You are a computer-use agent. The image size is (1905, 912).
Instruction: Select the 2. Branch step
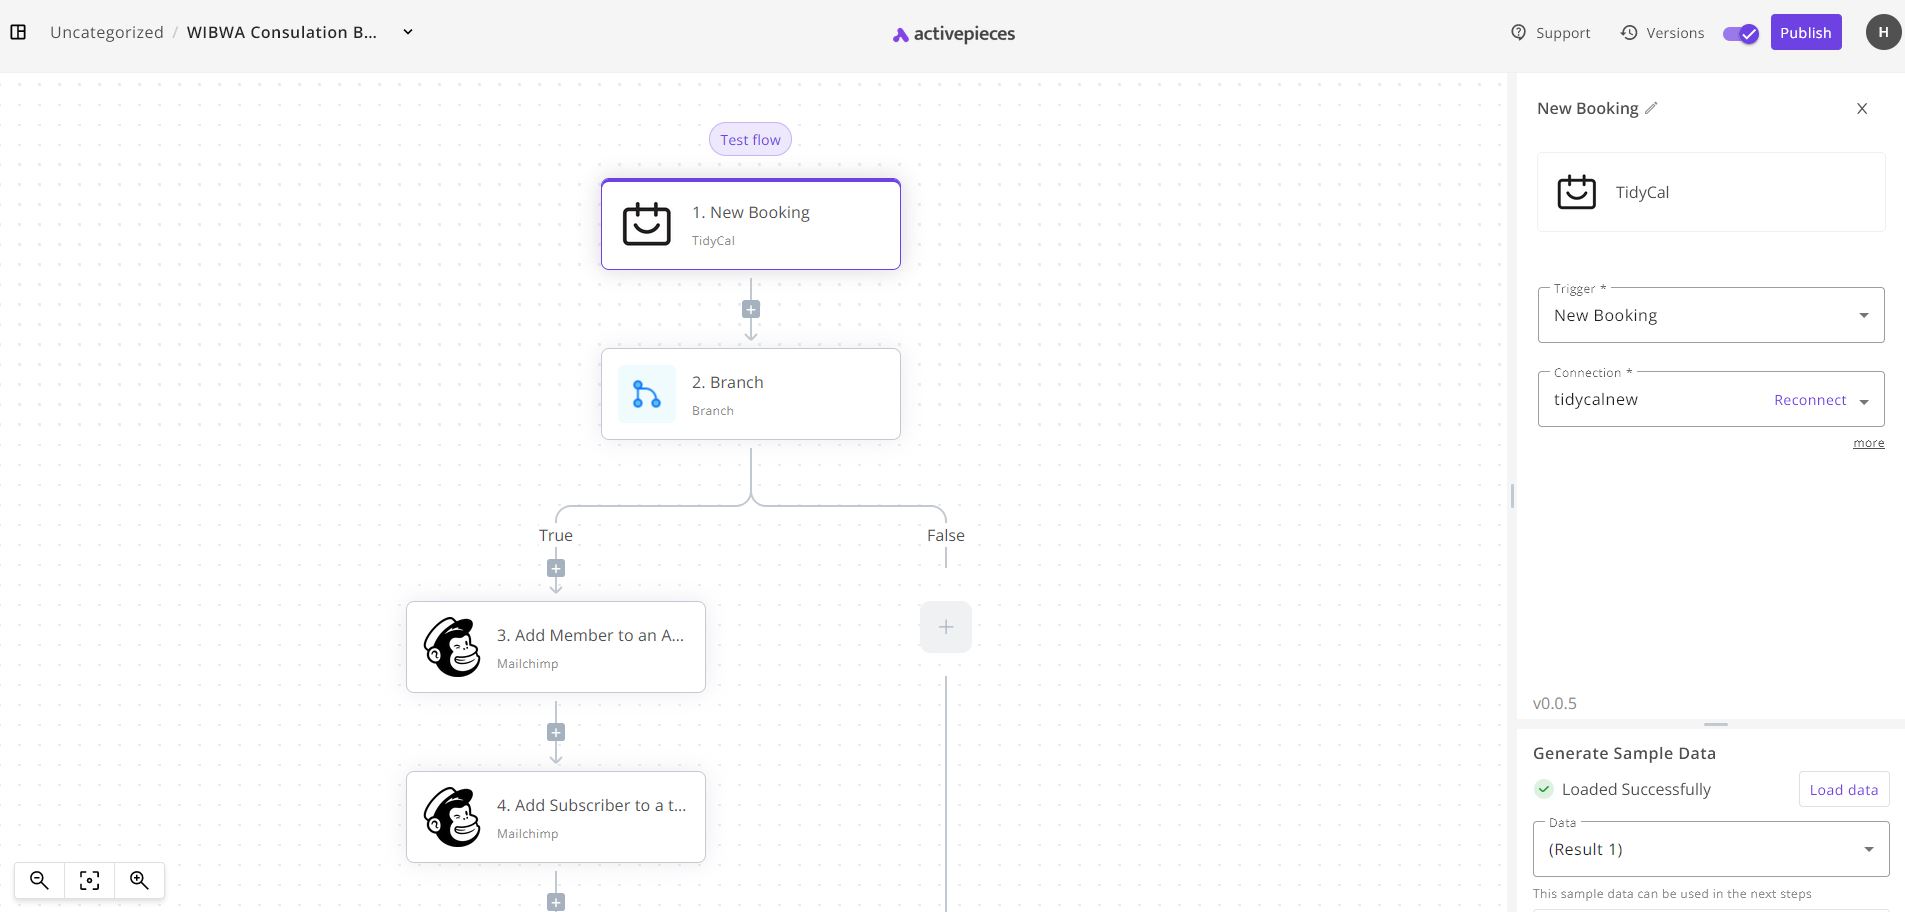[x=751, y=394]
